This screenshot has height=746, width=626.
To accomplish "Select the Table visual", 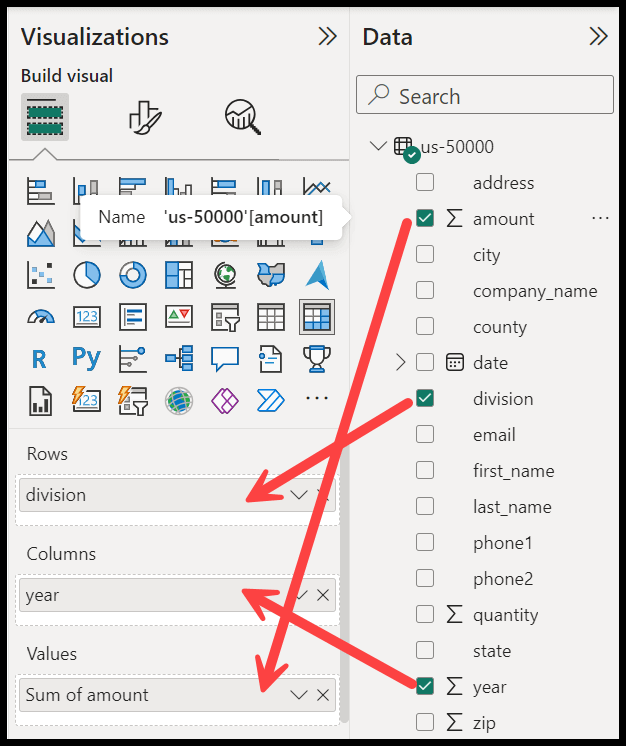I will point(271,317).
